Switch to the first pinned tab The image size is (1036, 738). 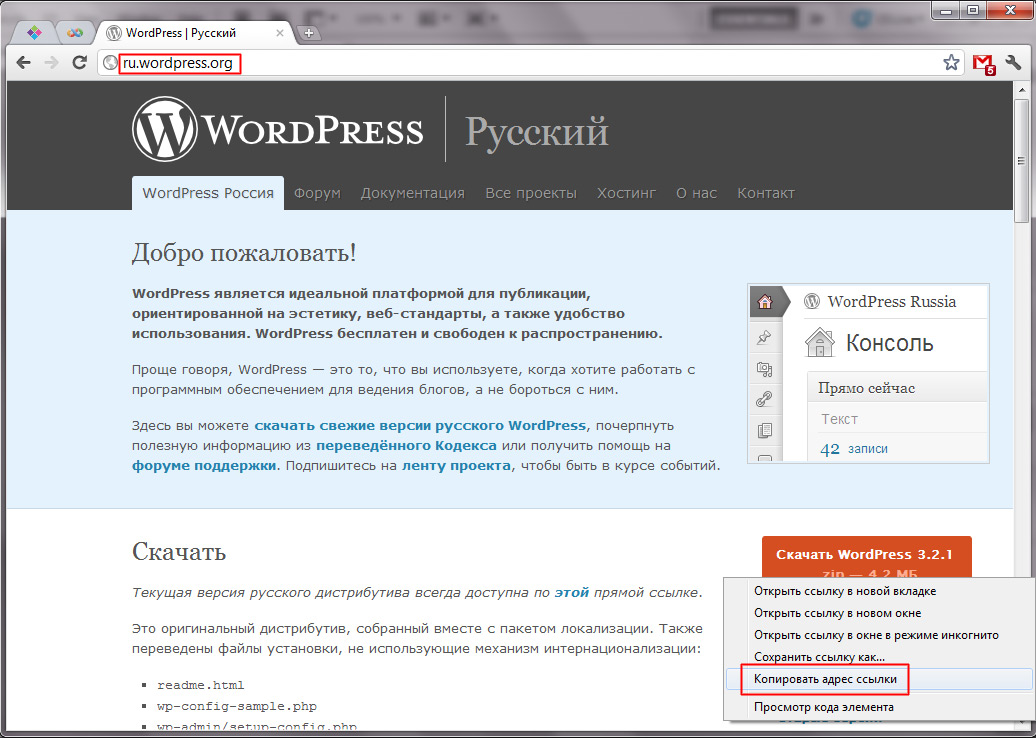tap(34, 33)
